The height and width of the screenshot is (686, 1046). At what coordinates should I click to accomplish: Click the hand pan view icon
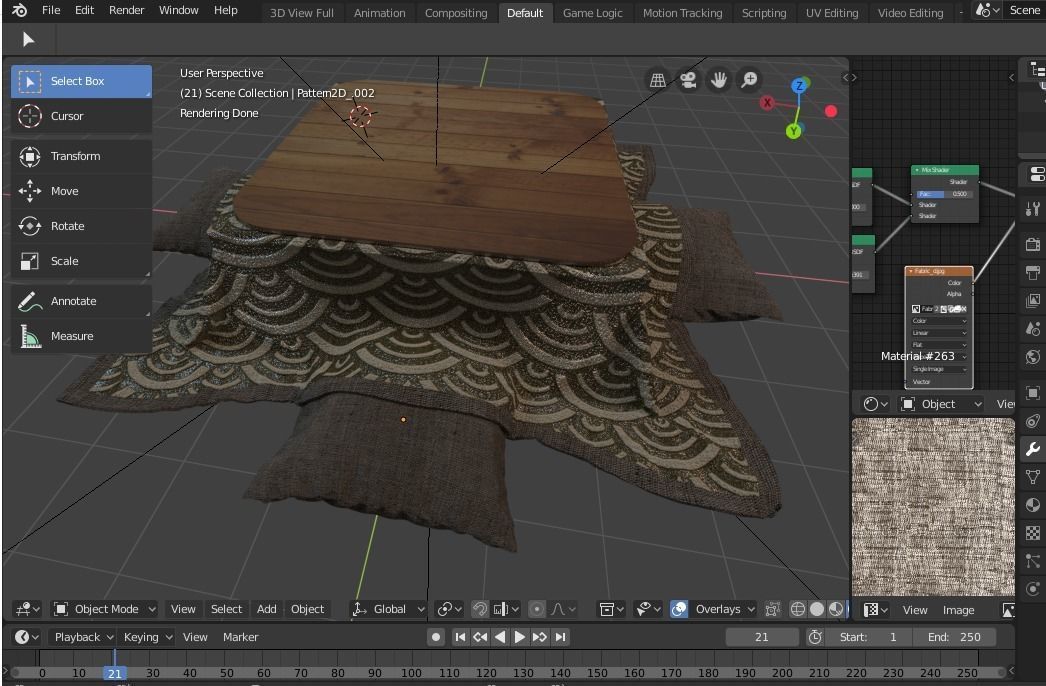pos(718,80)
